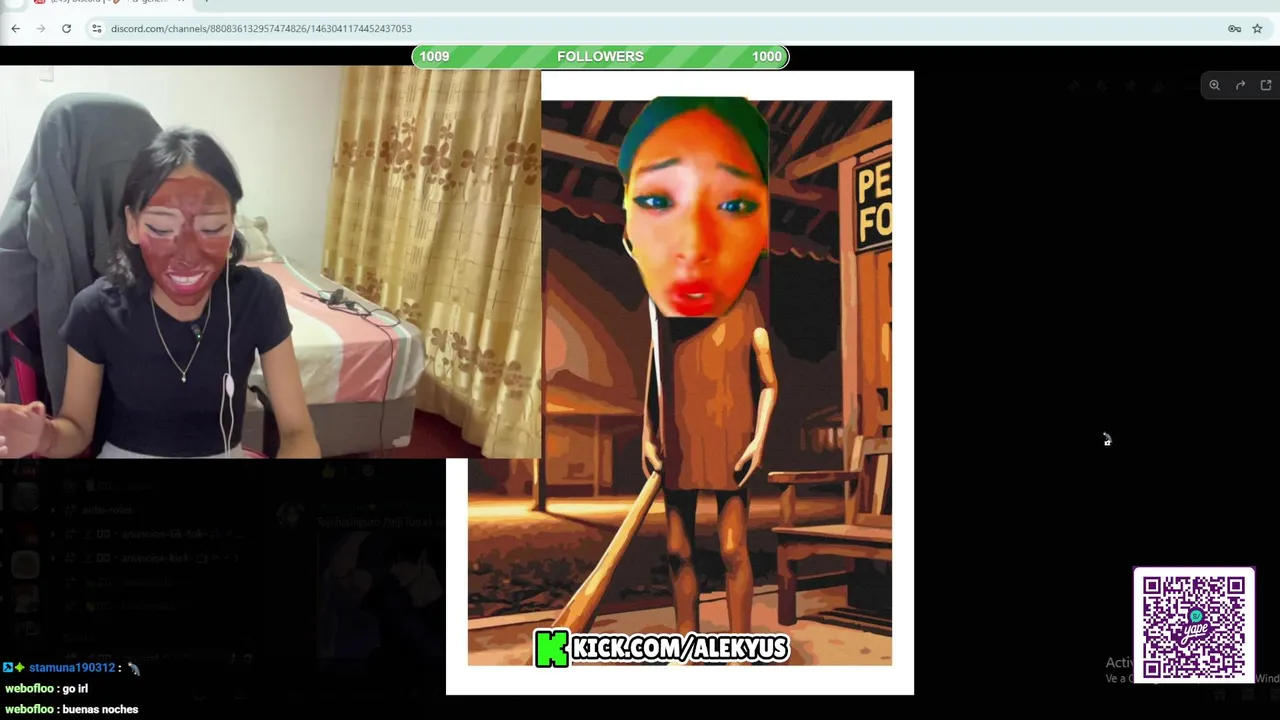Viewport: 1280px width, 720px height.
Task: Zoom the image with magnifier icon
Action: (x=1214, y=85)
